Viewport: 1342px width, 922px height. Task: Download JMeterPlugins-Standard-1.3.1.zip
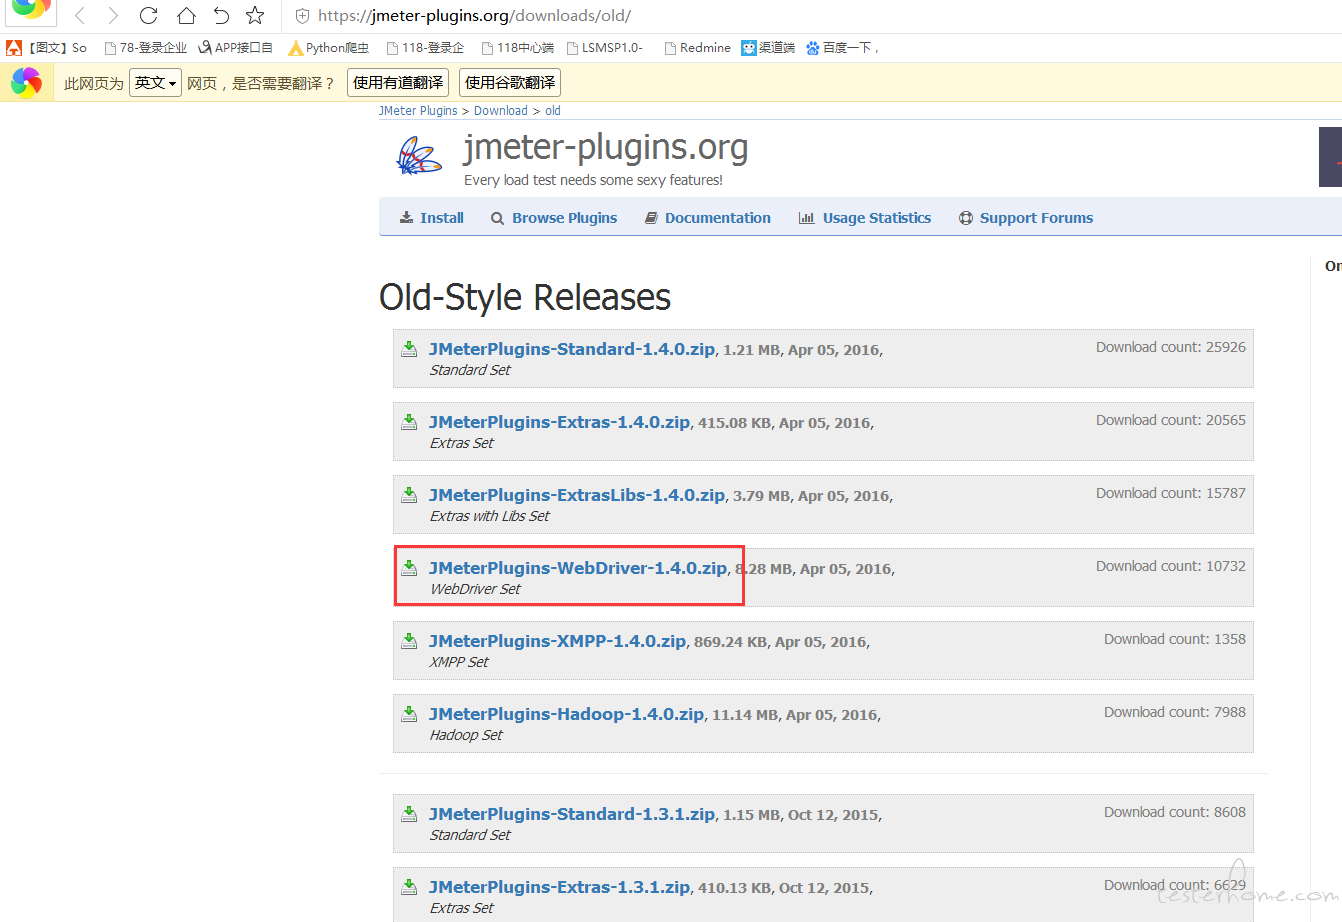[x=572, y=814]
